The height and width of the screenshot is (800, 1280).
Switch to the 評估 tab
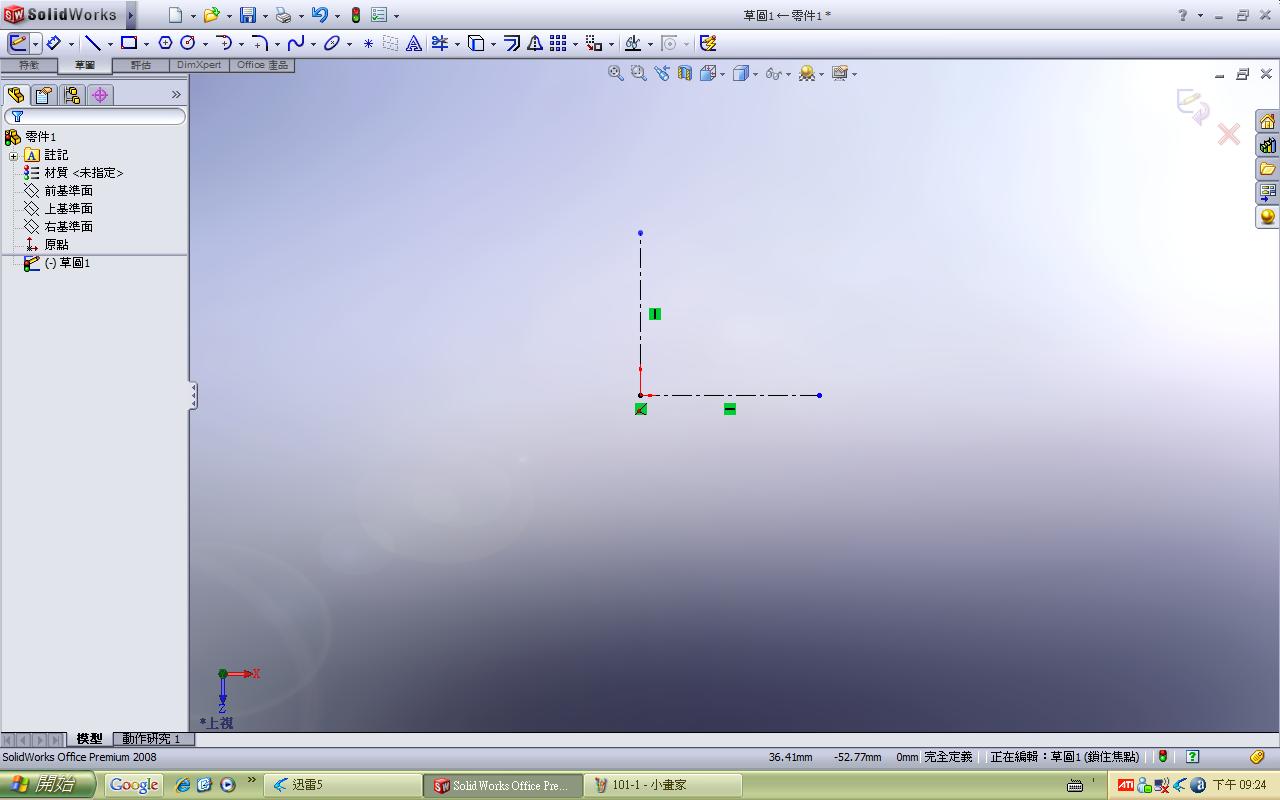(141, 65)
